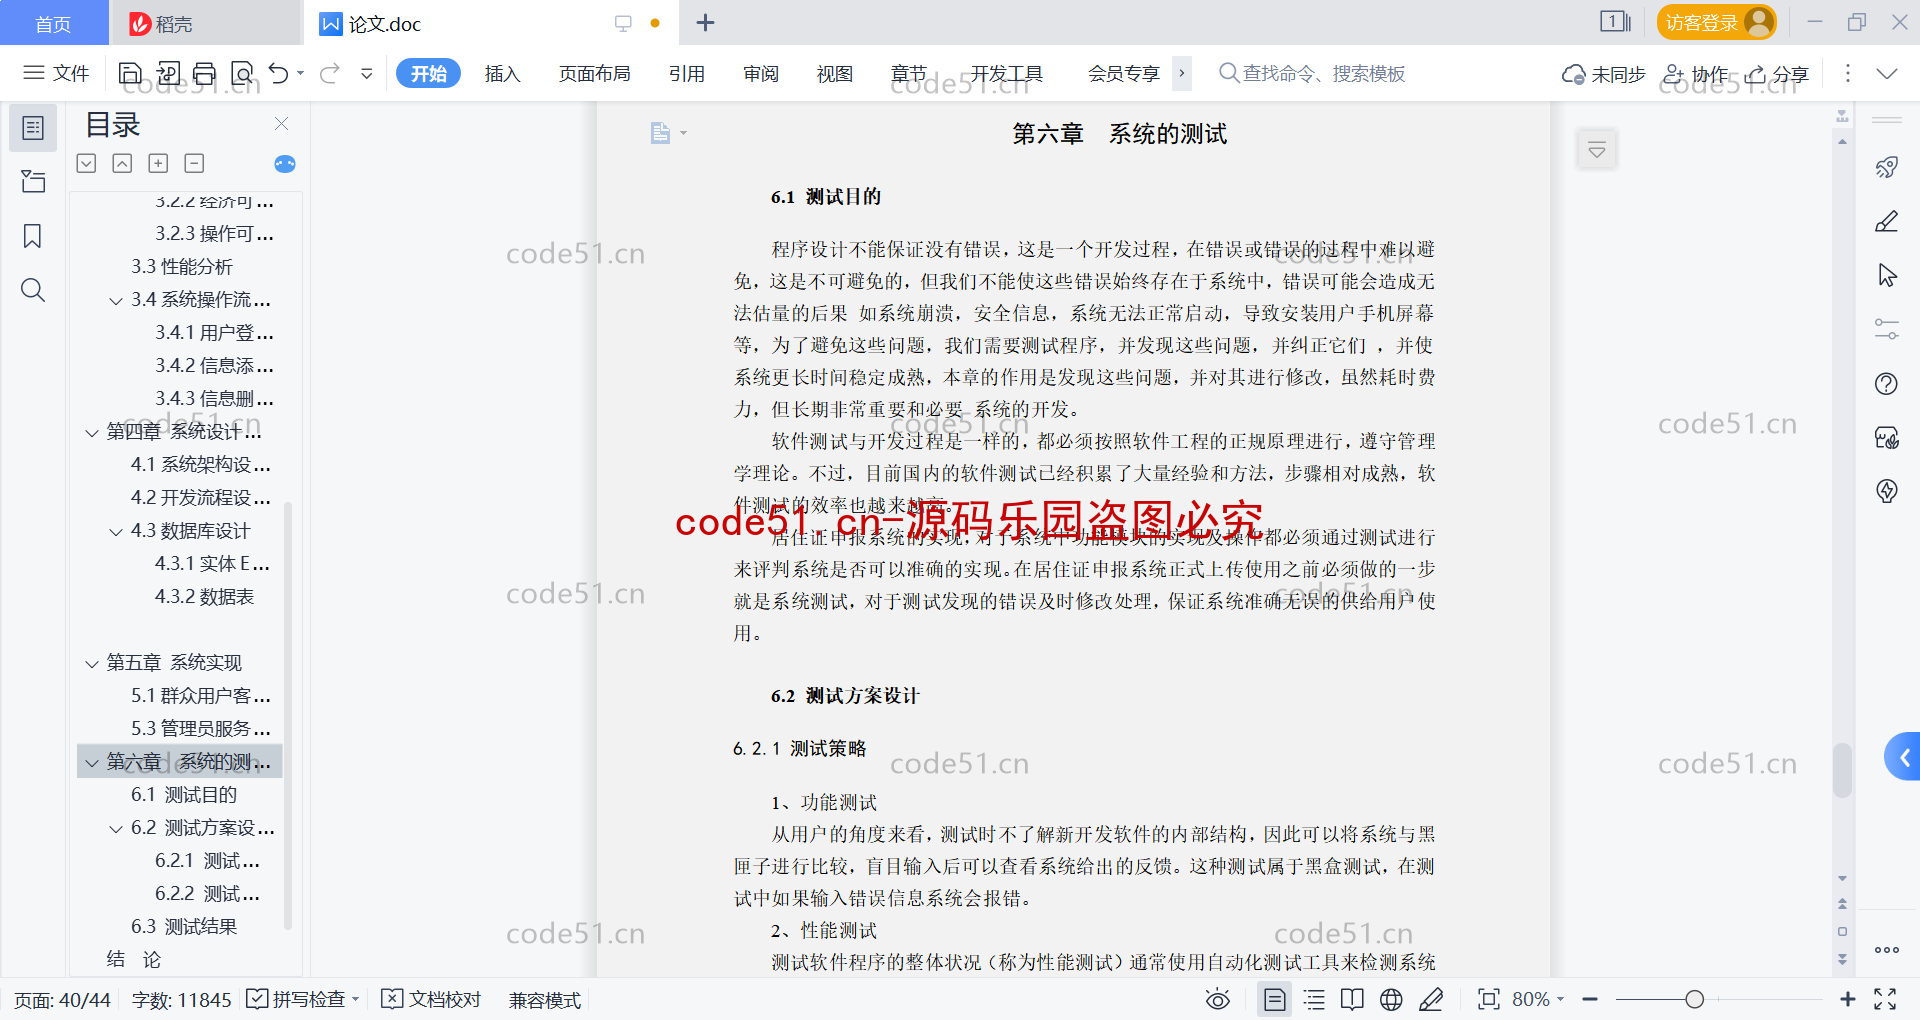Click the zoom slider handle

[x=1694, y=999]
